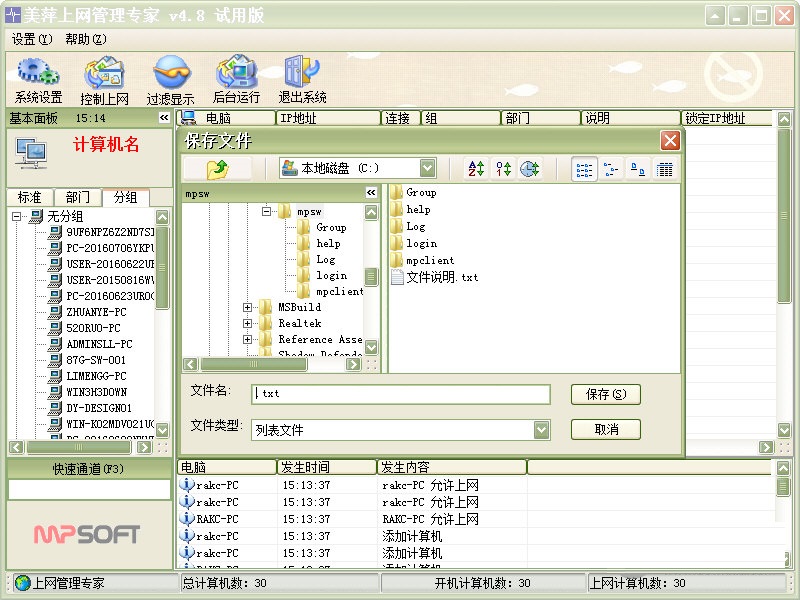This screenshot has width=800, height=600.
Task: Switch file view to small list mode
Action: coord(585,169)
